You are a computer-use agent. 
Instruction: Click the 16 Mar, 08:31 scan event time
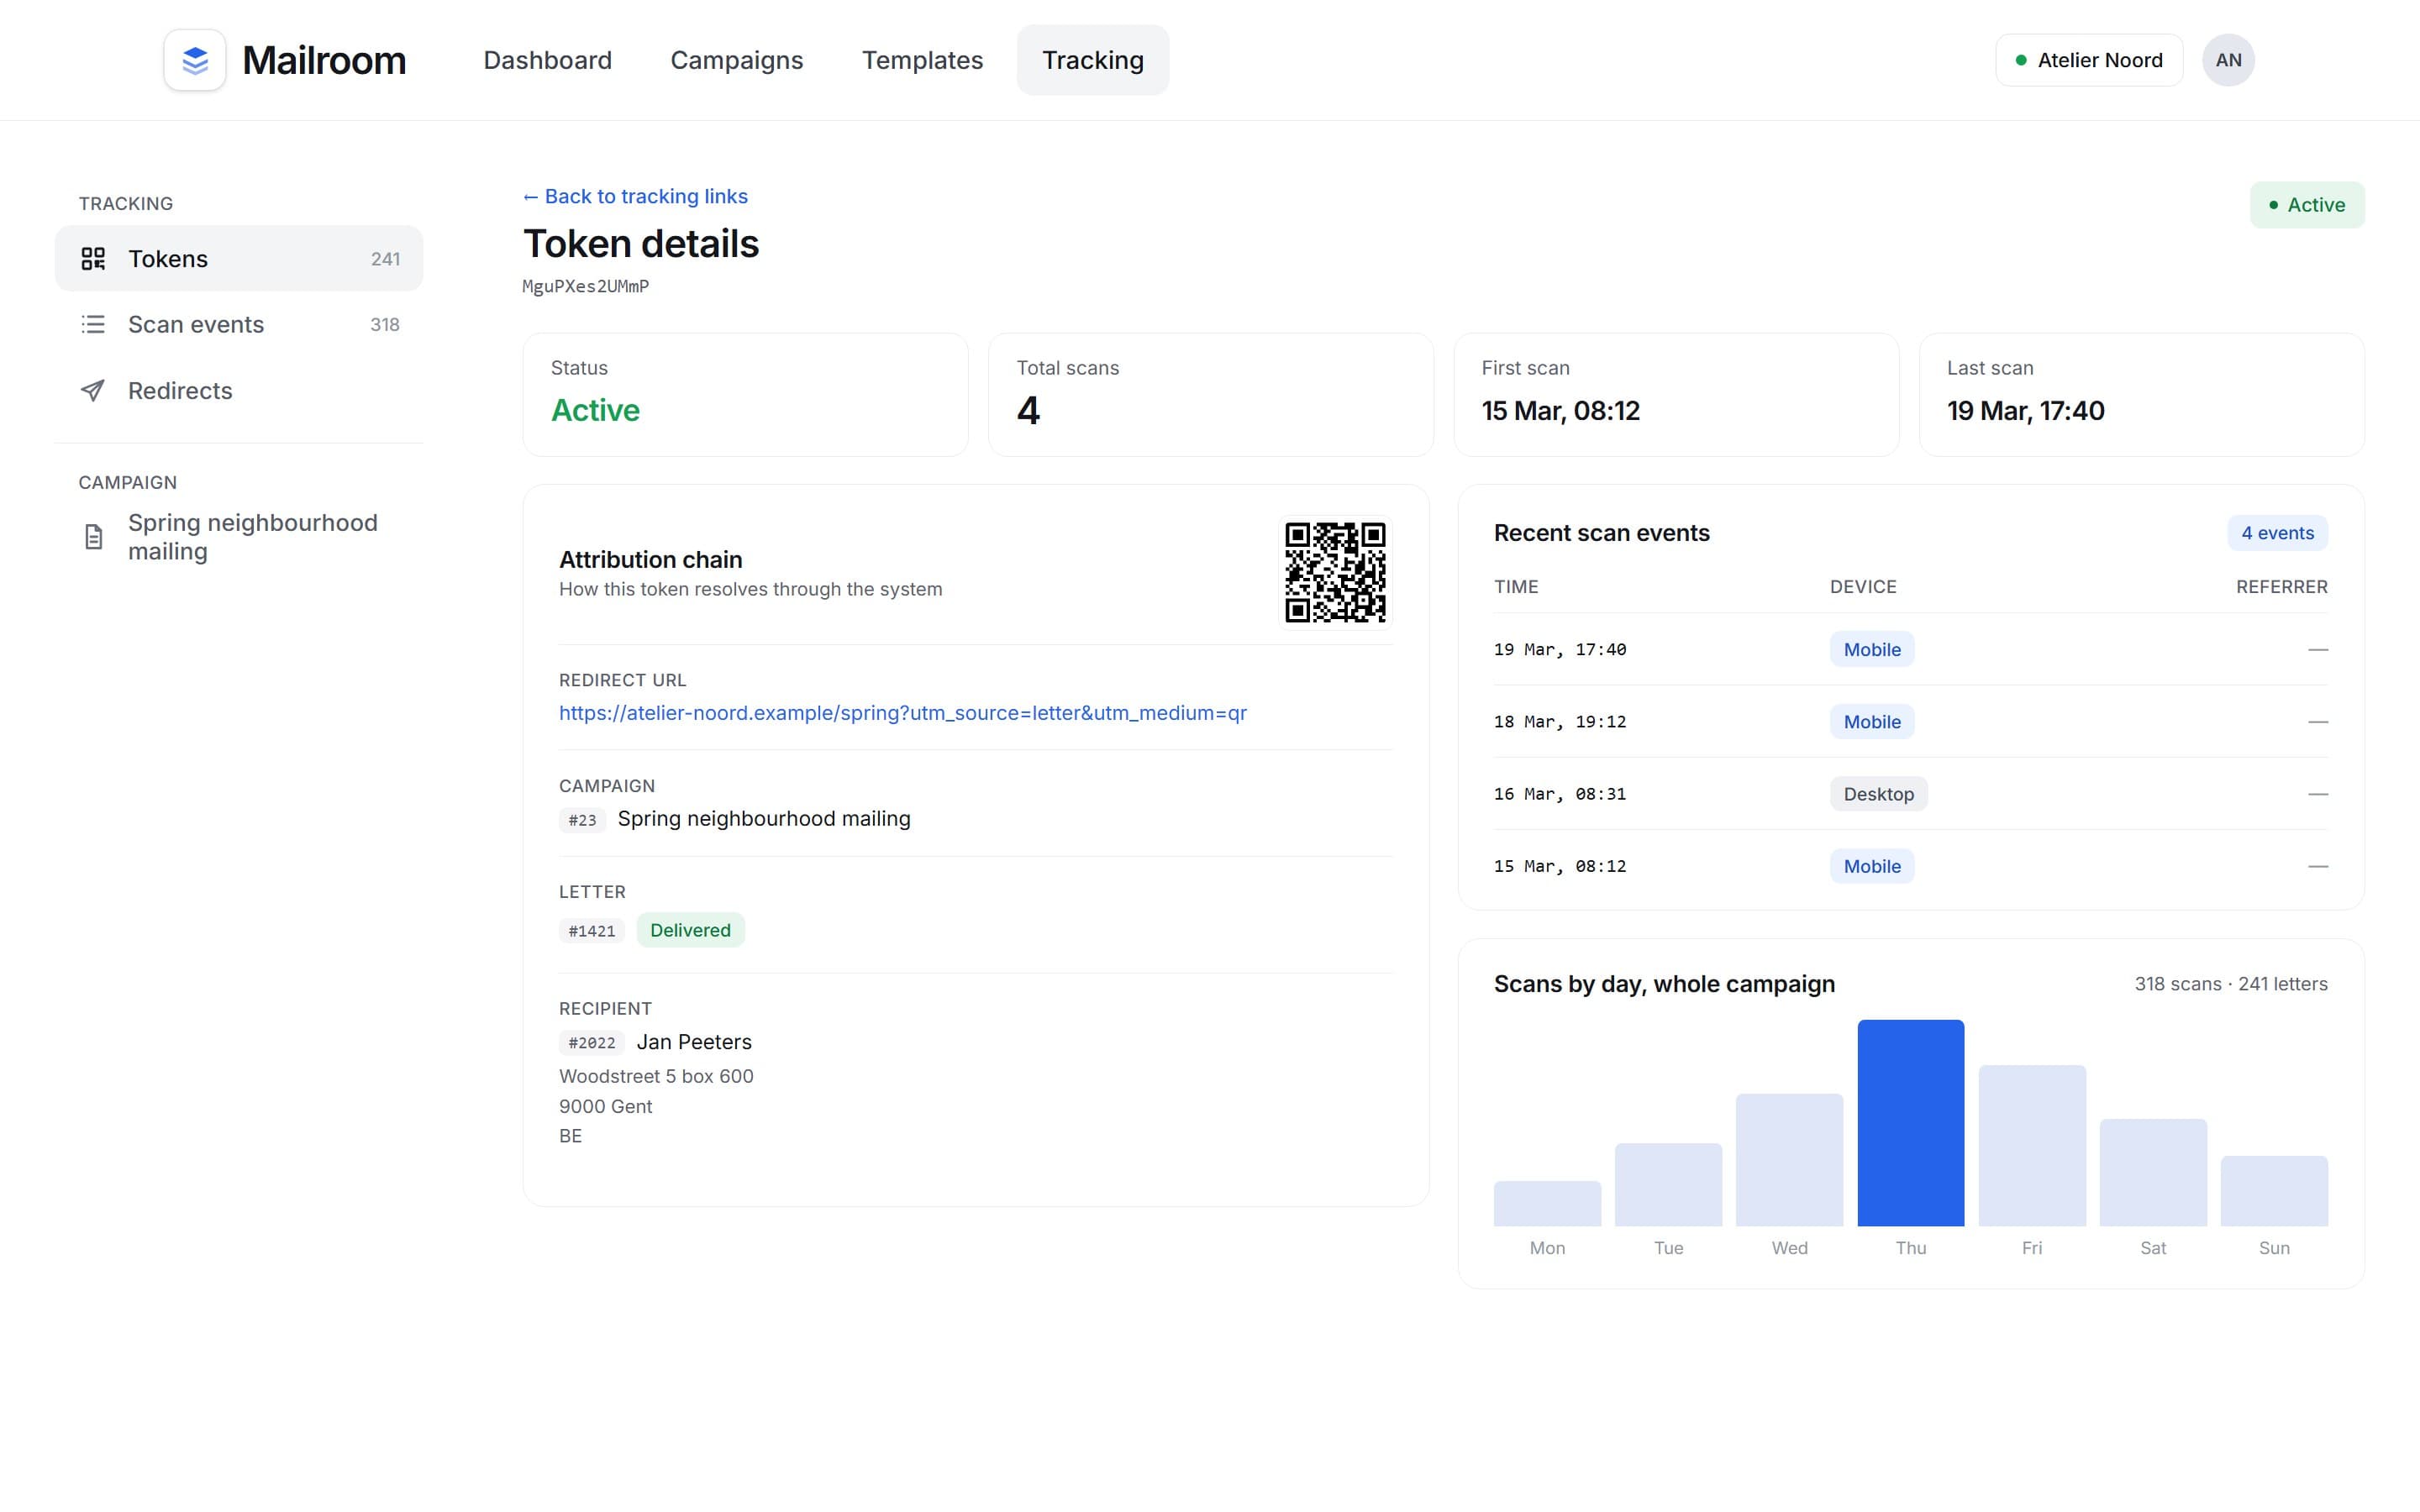(x=1560, y=794)
